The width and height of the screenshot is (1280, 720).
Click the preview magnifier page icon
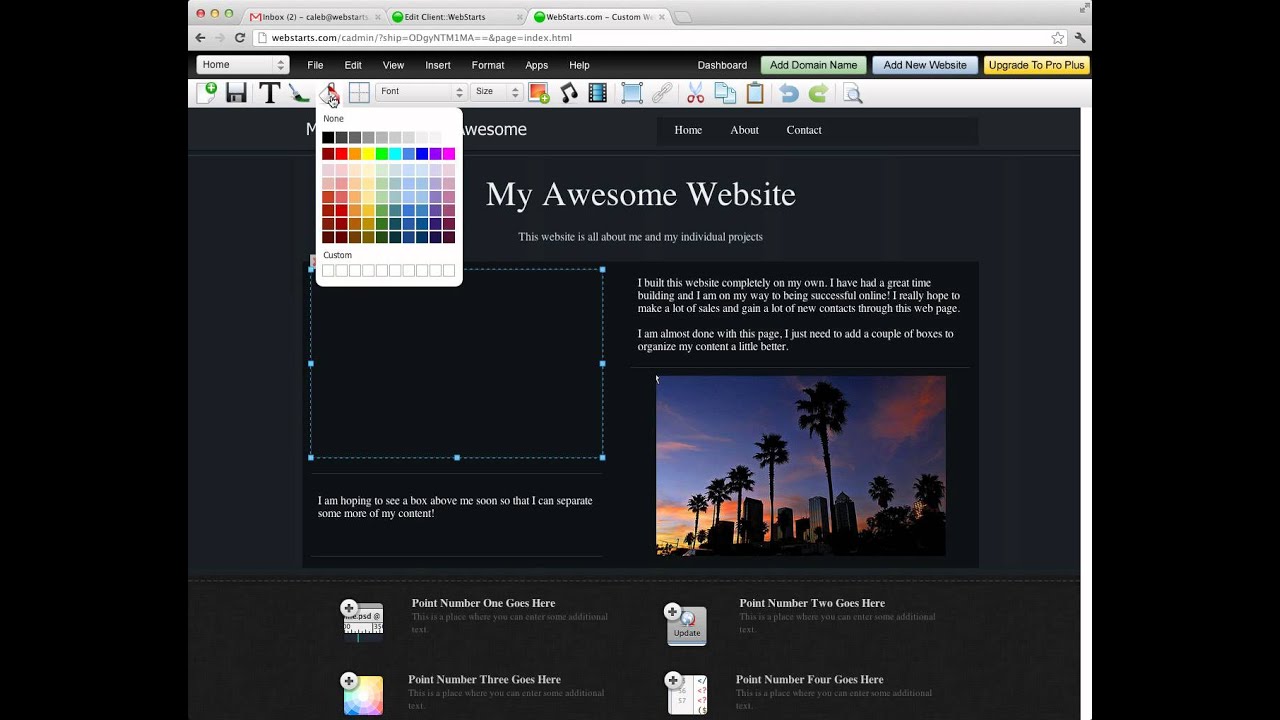coord(852,93)
